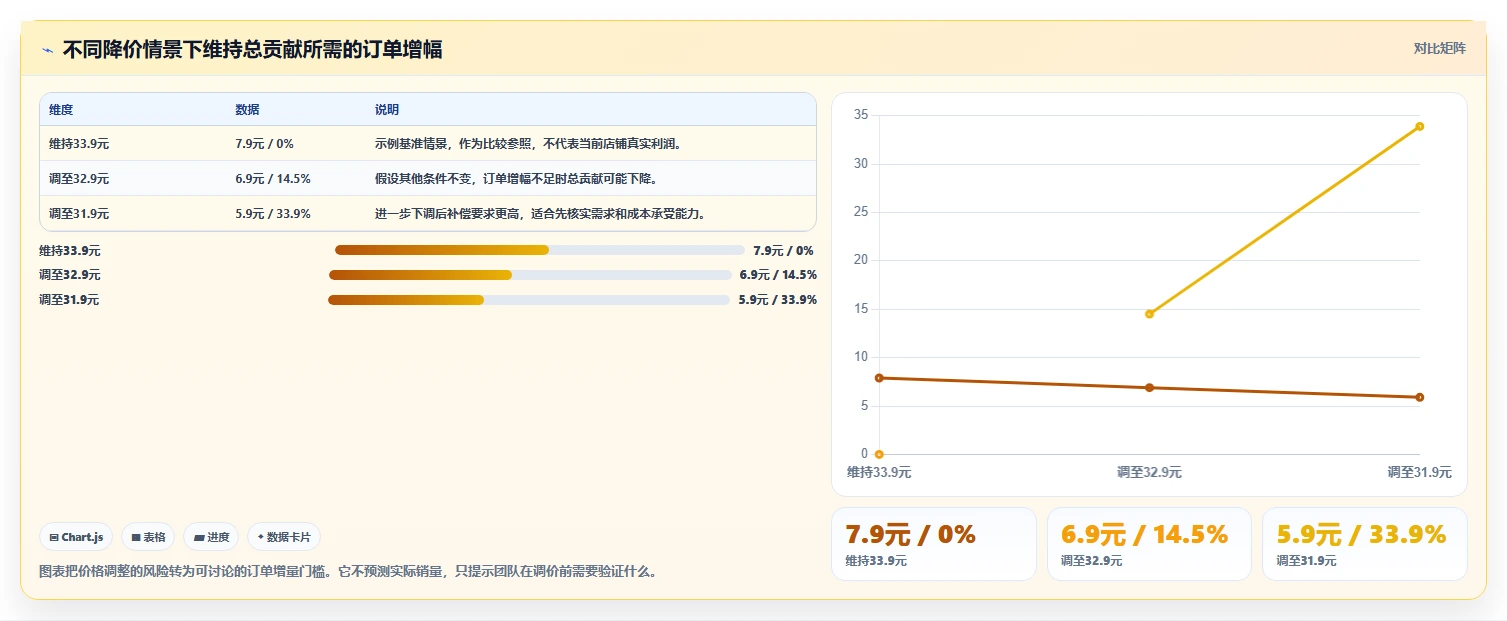Click the description starting 进一步下调后补偿要求更高
The height and width of the screenshot is (621, 1507).
pos(540,214)
